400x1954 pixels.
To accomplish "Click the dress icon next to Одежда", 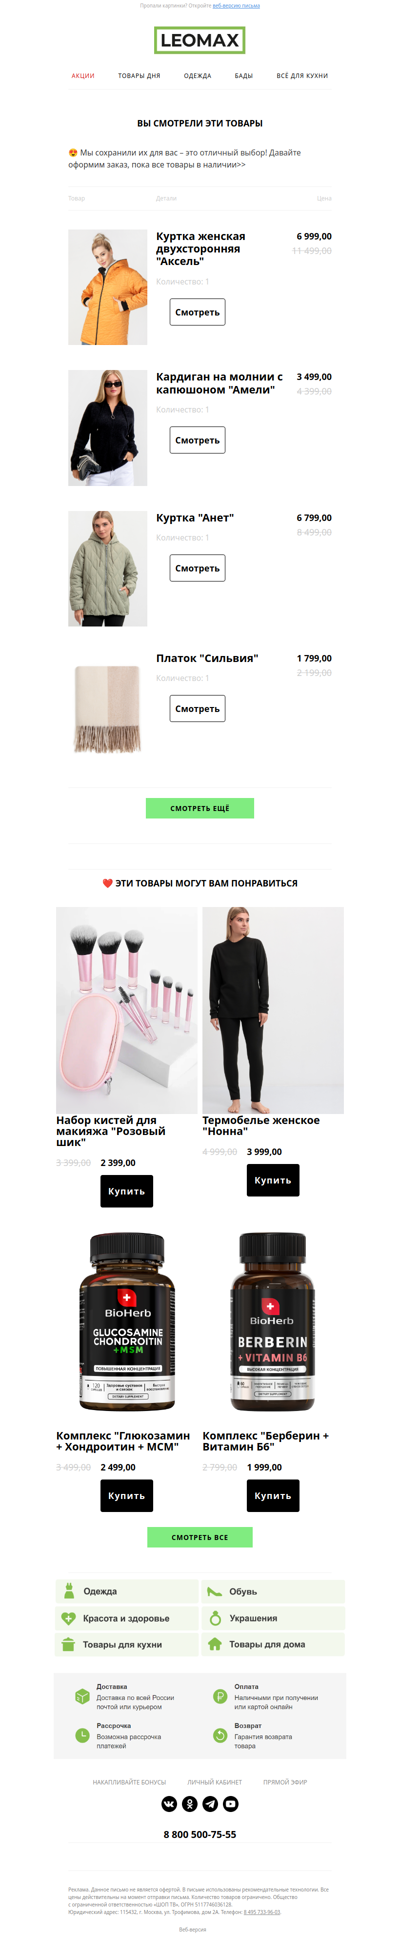I will (69, 1590).
